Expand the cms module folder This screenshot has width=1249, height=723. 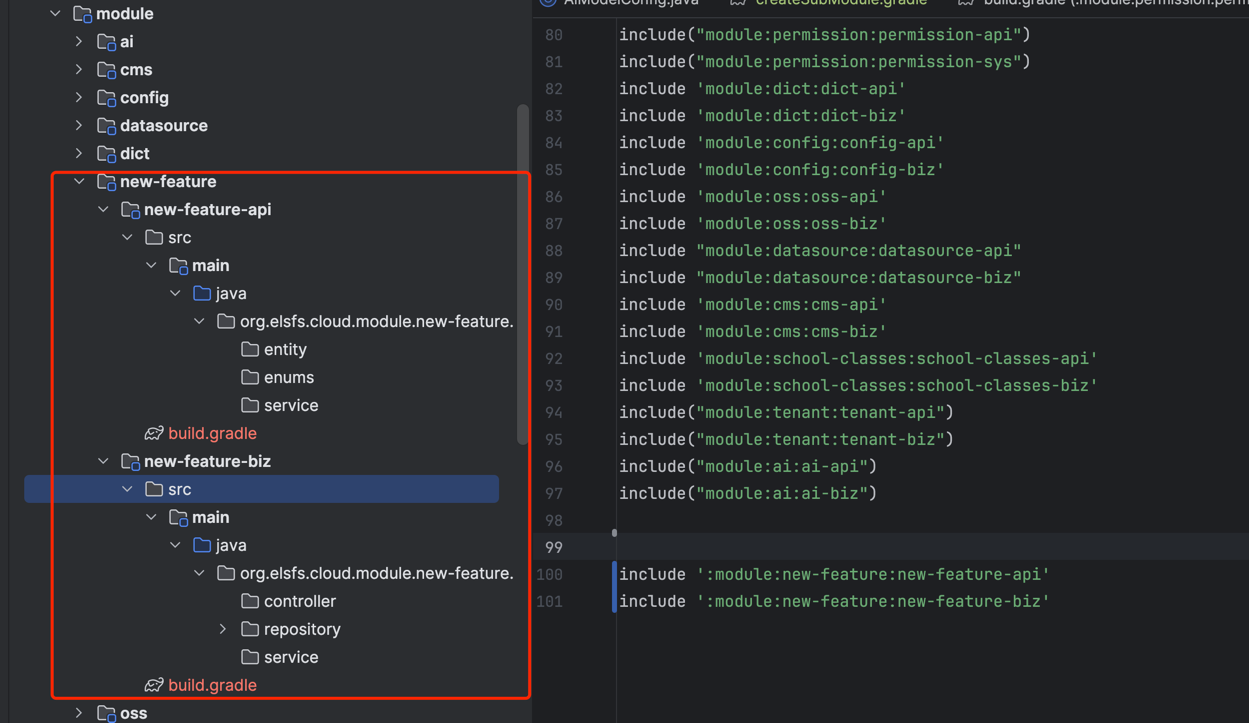[x=79, y=70]
